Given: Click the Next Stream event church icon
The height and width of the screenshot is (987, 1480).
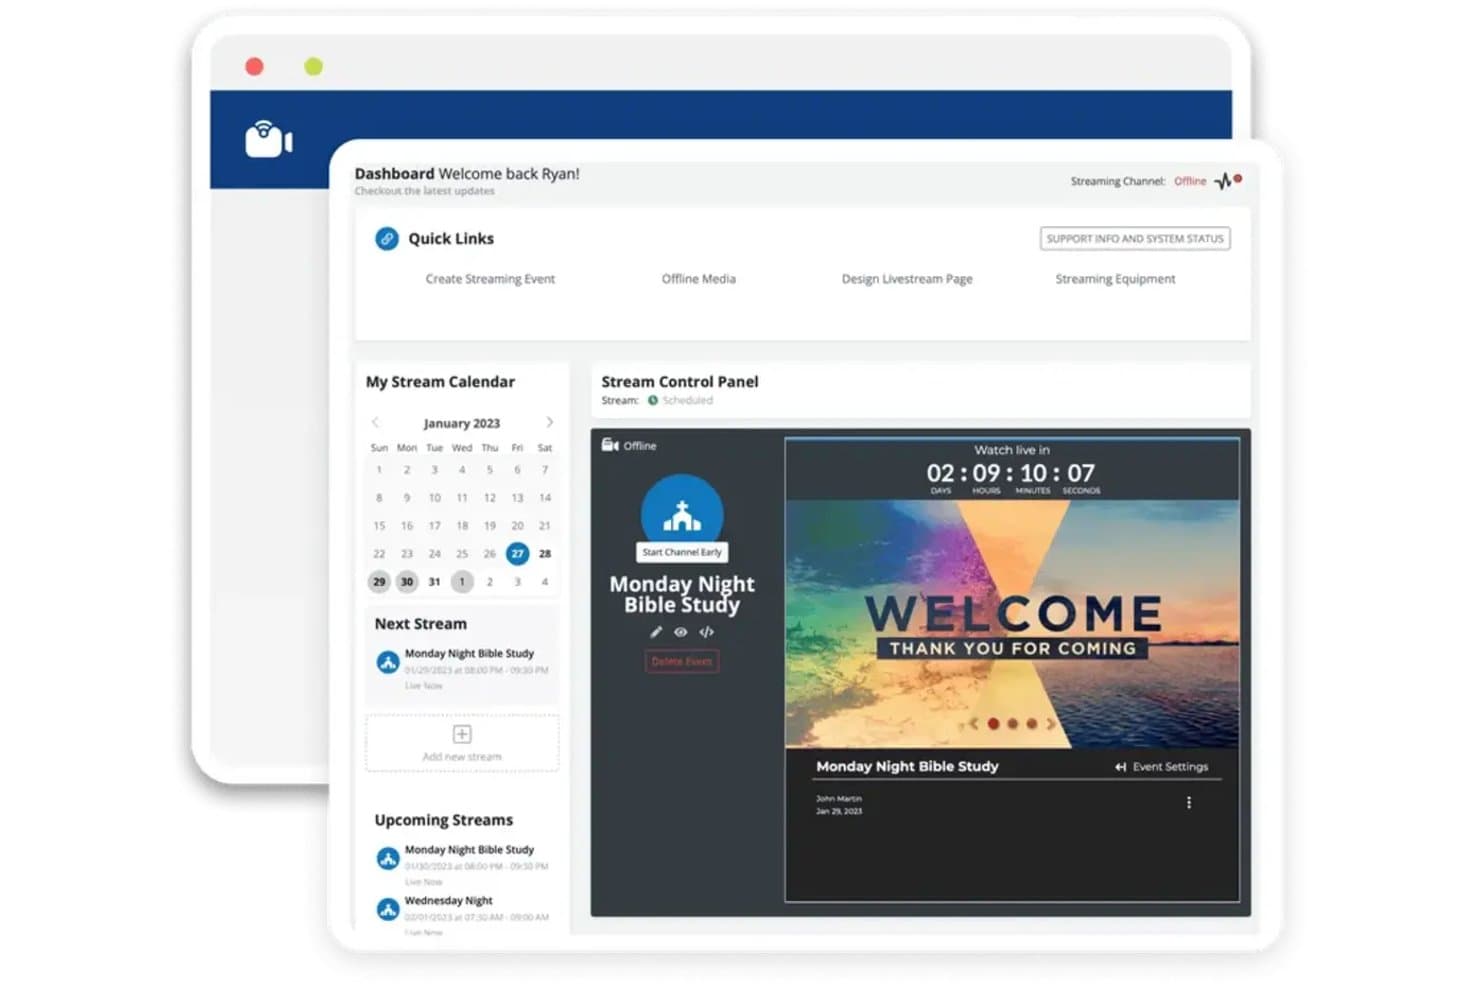Looking at the screenshot, I should click(388, 662).
